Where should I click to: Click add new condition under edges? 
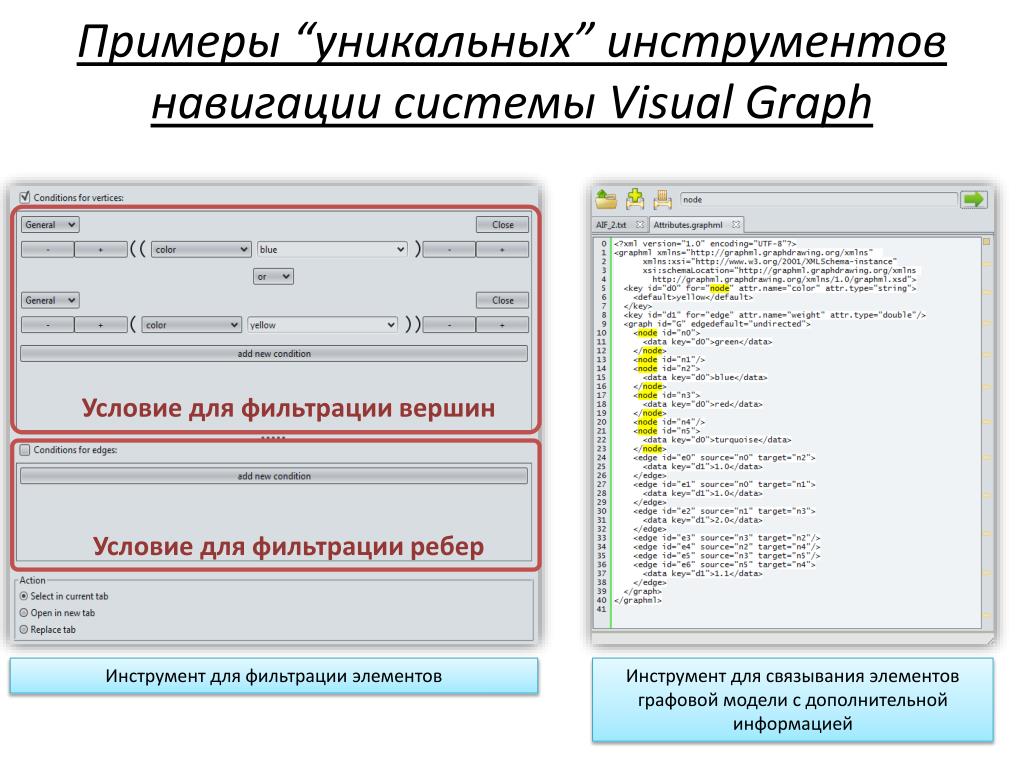[274, 476]
